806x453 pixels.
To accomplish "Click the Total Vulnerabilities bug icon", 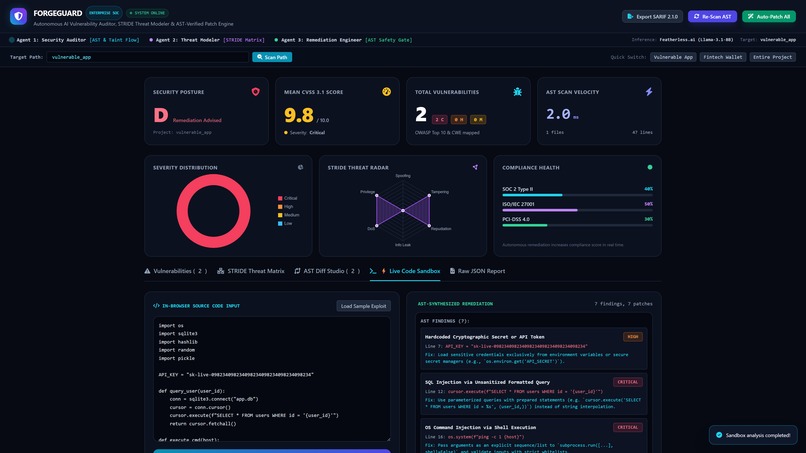I will pyautogui.click(x=518, y=92).
